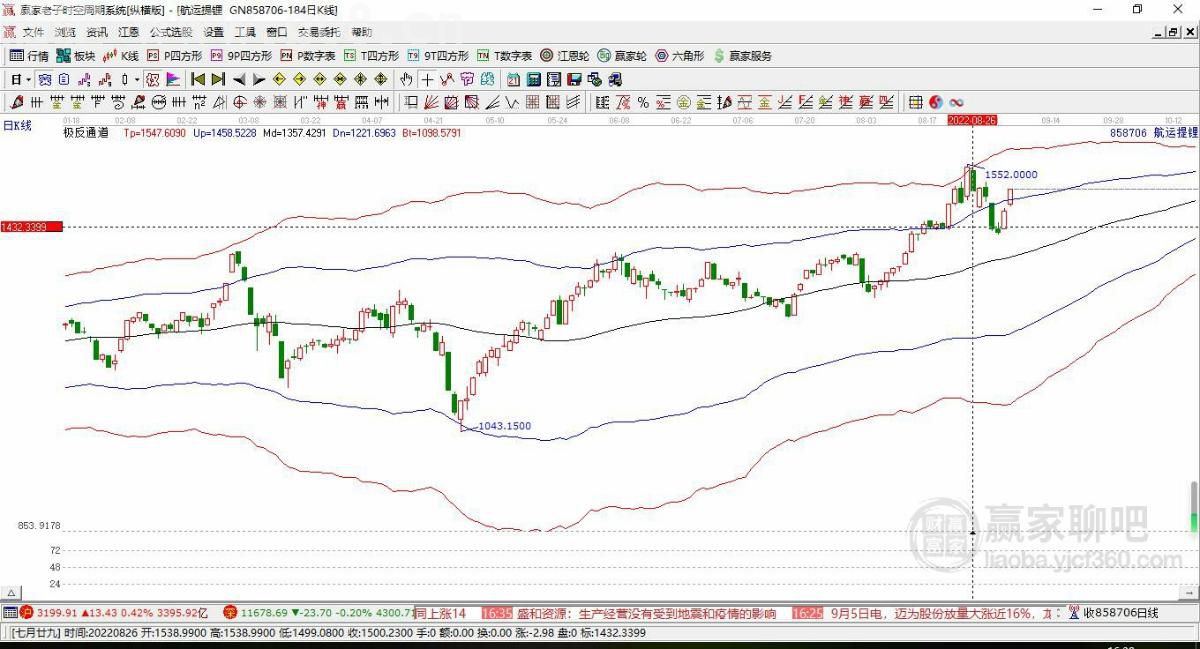This screenshot has height=649, width=1200.
Task: Select the red crosshair circle tool
Action: [239, 102]
